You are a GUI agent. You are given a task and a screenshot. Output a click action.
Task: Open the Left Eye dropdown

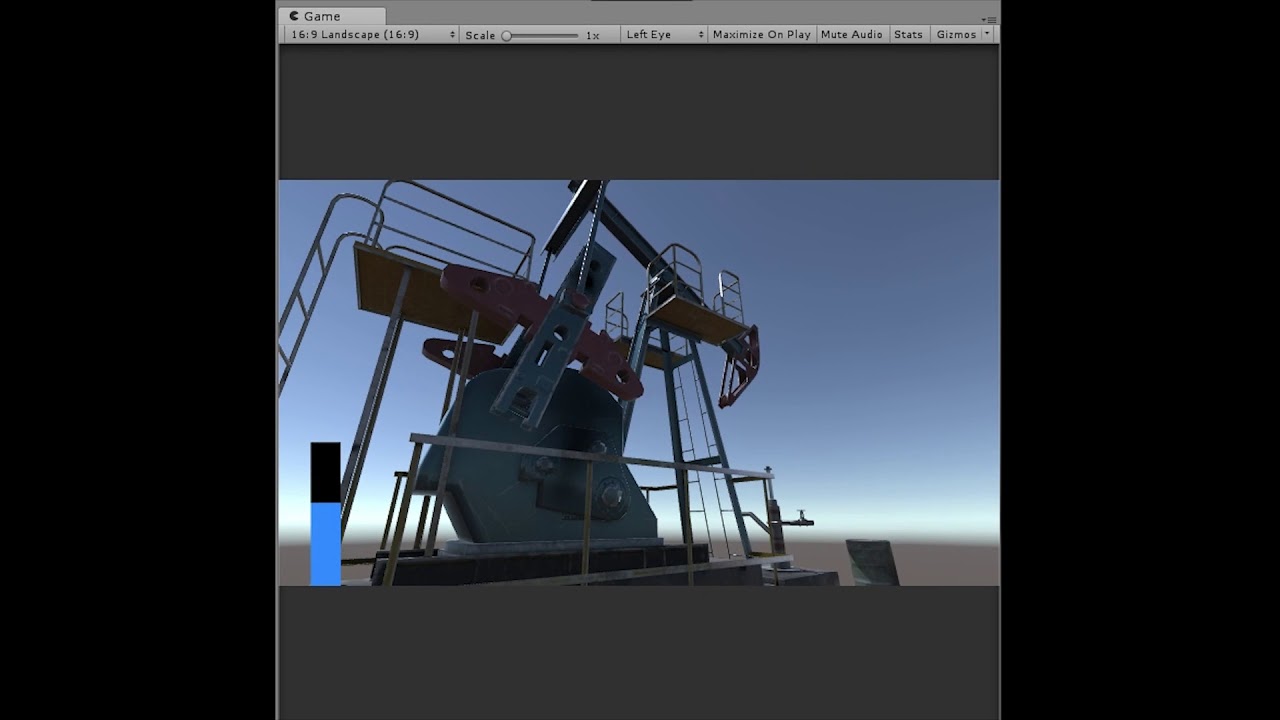click(x=664, y=34)
